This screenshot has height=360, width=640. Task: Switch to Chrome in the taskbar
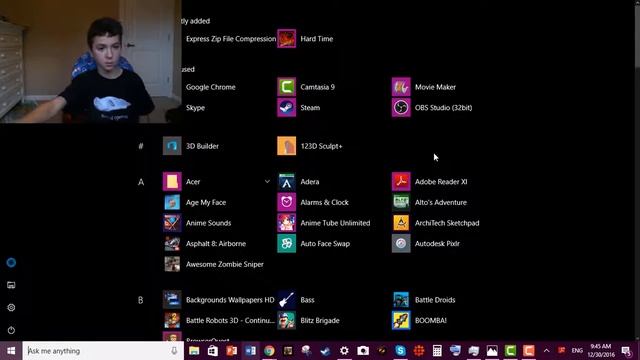pyautogui.click(x=269, y=351)
